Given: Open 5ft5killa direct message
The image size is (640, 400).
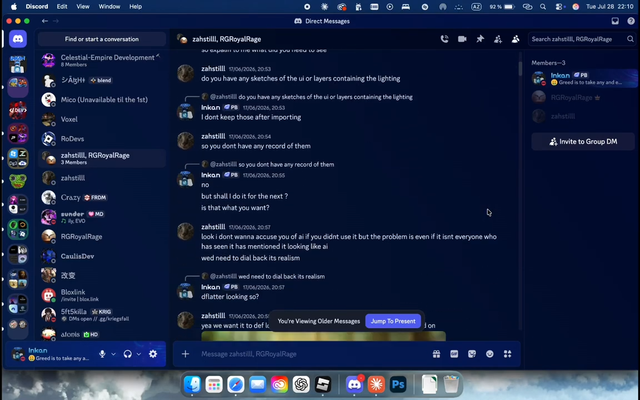Looking at the screenshot, I should [x=102, y=315].
